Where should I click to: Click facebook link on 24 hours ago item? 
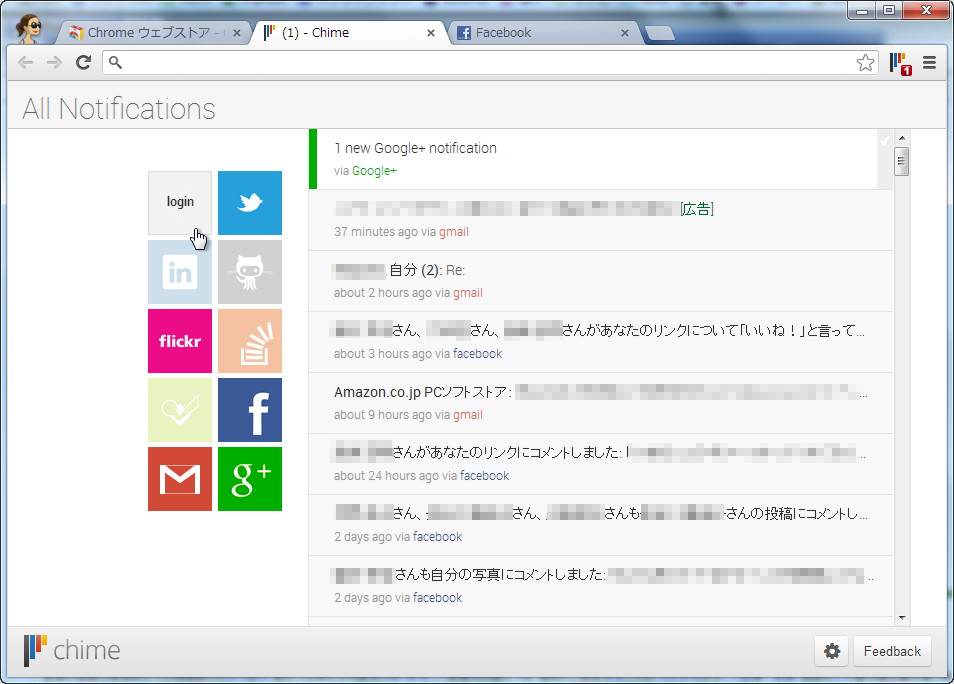pos(484,475)
